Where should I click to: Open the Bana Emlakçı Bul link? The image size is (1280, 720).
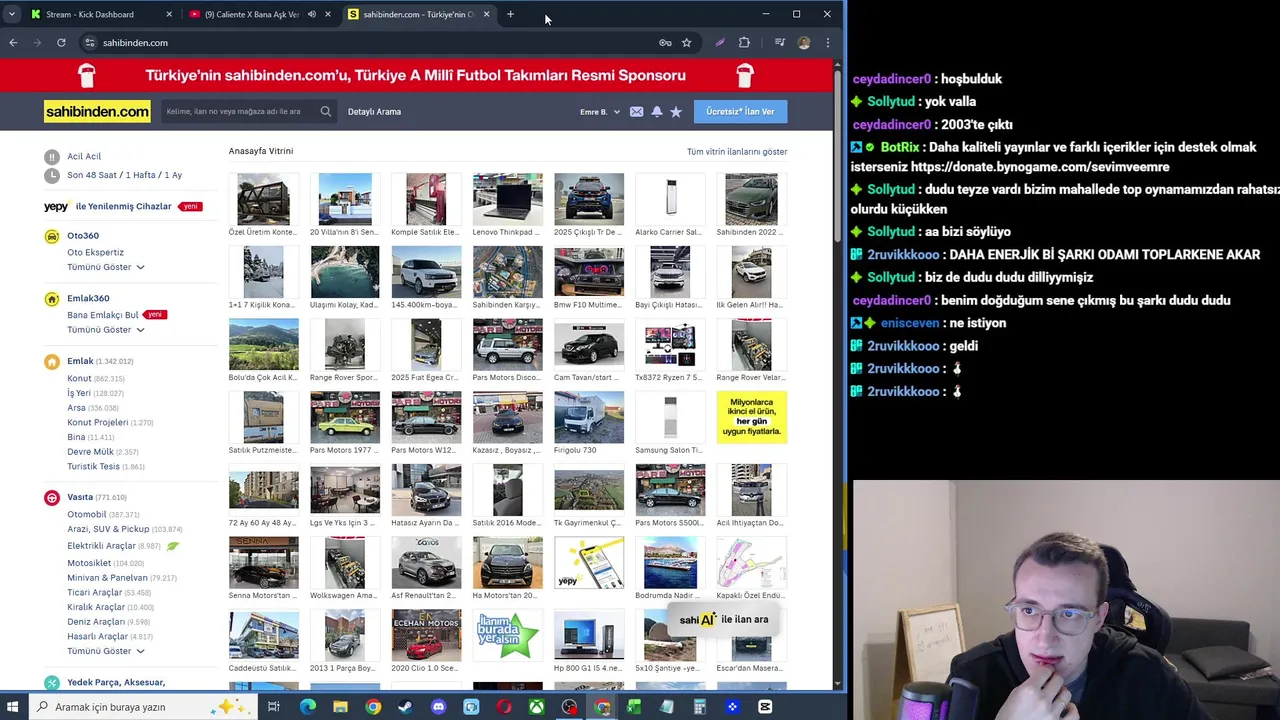[x=103, y=315]
